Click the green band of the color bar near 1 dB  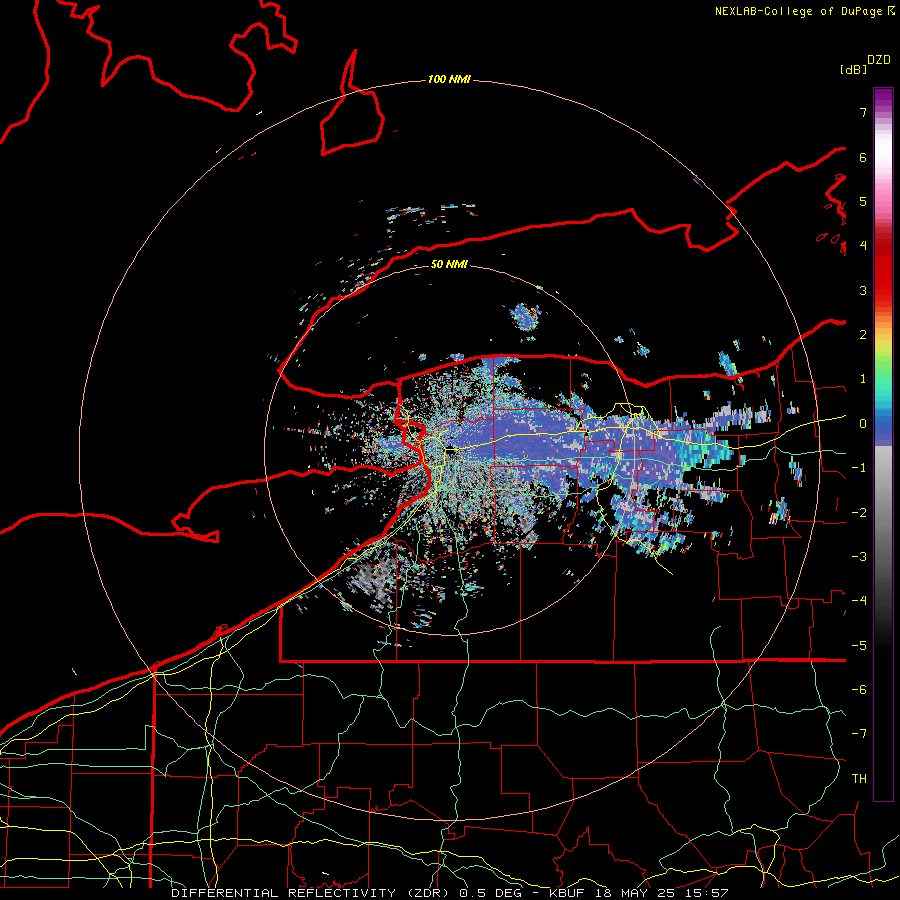[x=883, y=376]
